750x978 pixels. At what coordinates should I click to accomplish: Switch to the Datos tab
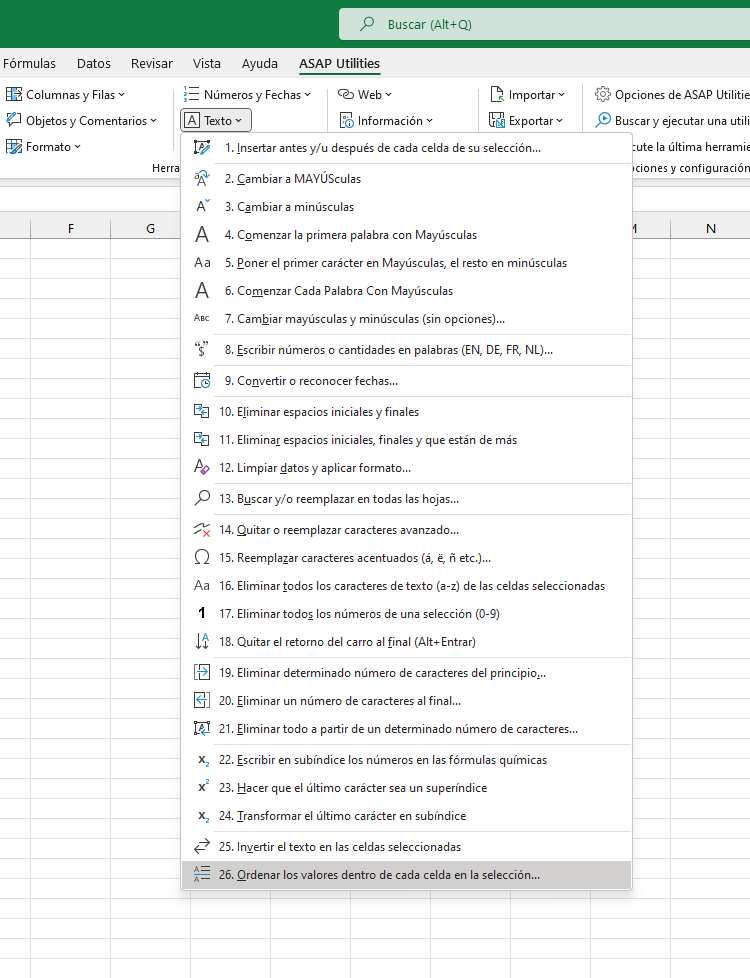click(94, 64)
